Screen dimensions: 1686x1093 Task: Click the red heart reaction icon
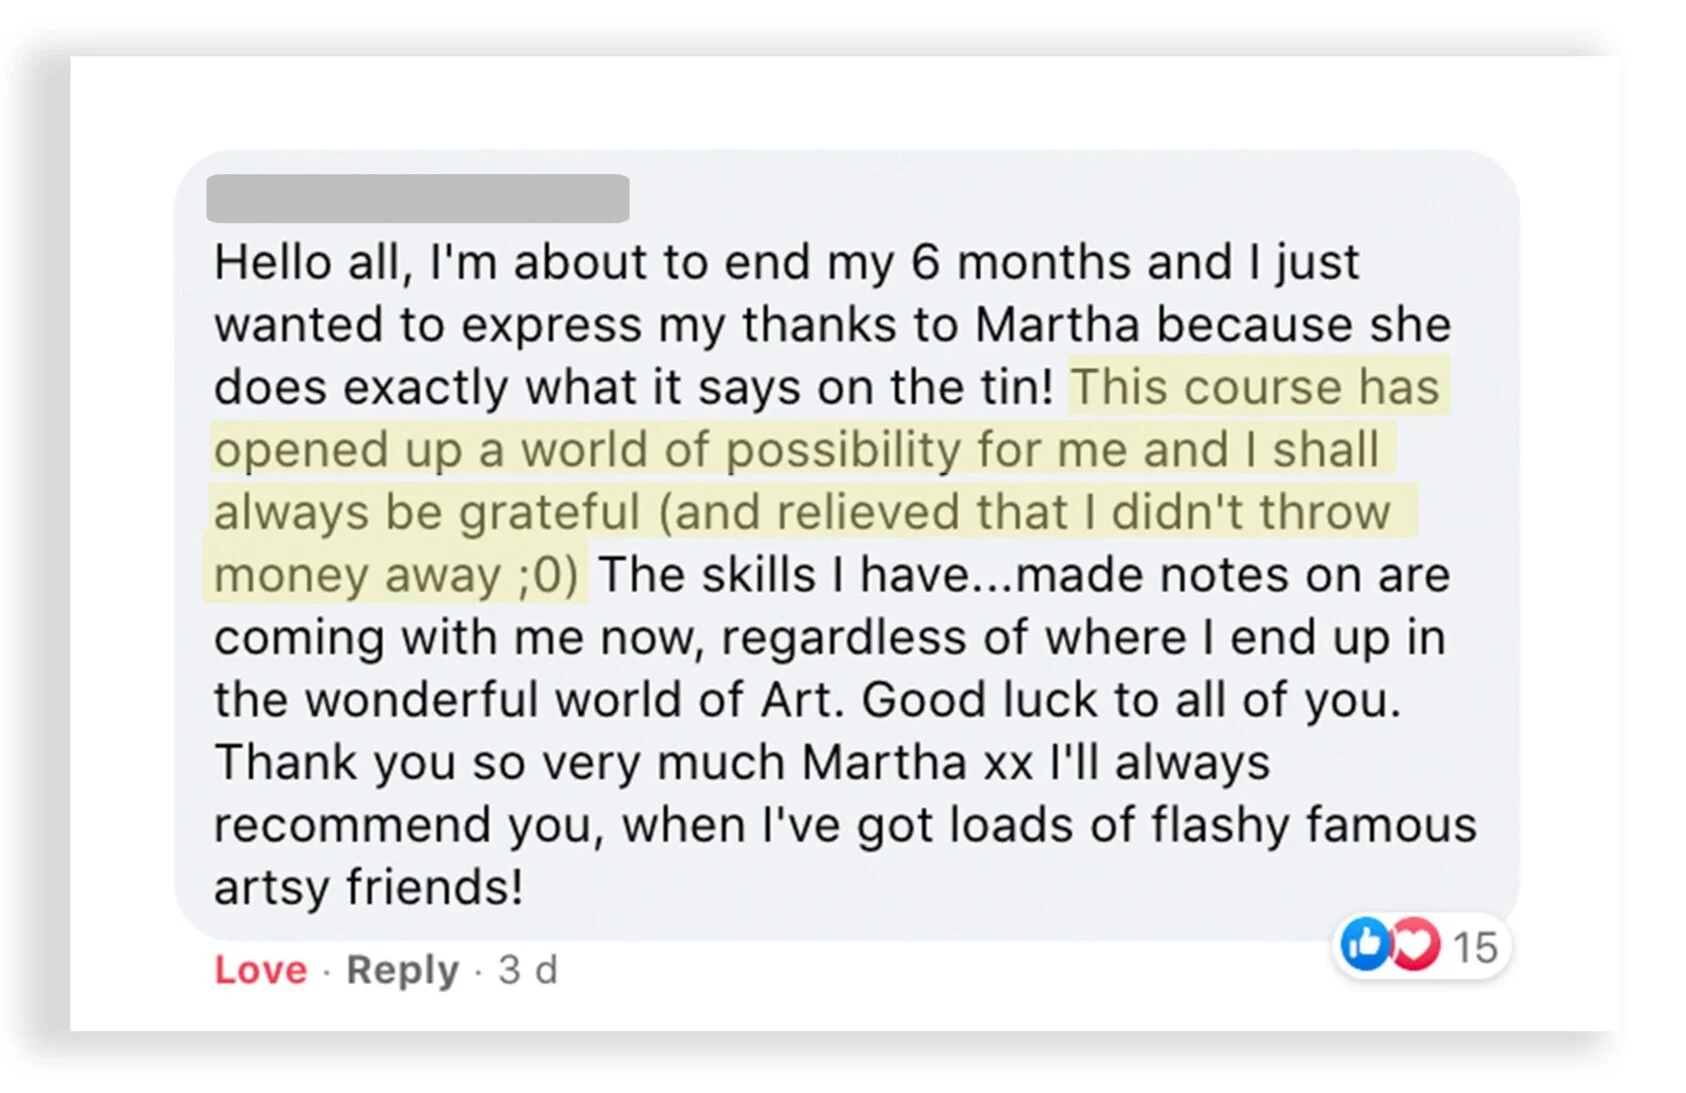pyautogui.click(x=1414, y=945)
